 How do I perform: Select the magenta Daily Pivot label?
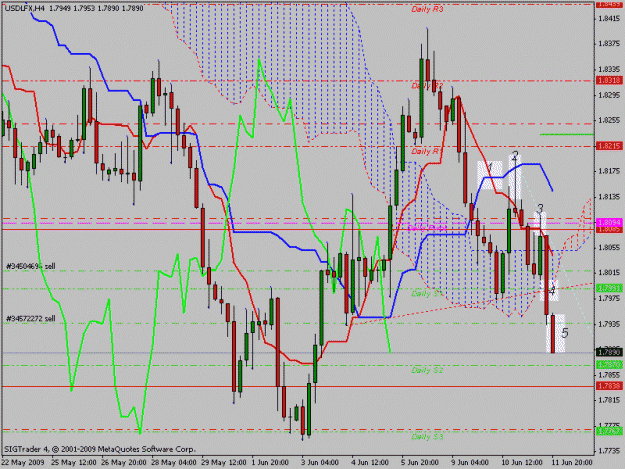point(427,228)
